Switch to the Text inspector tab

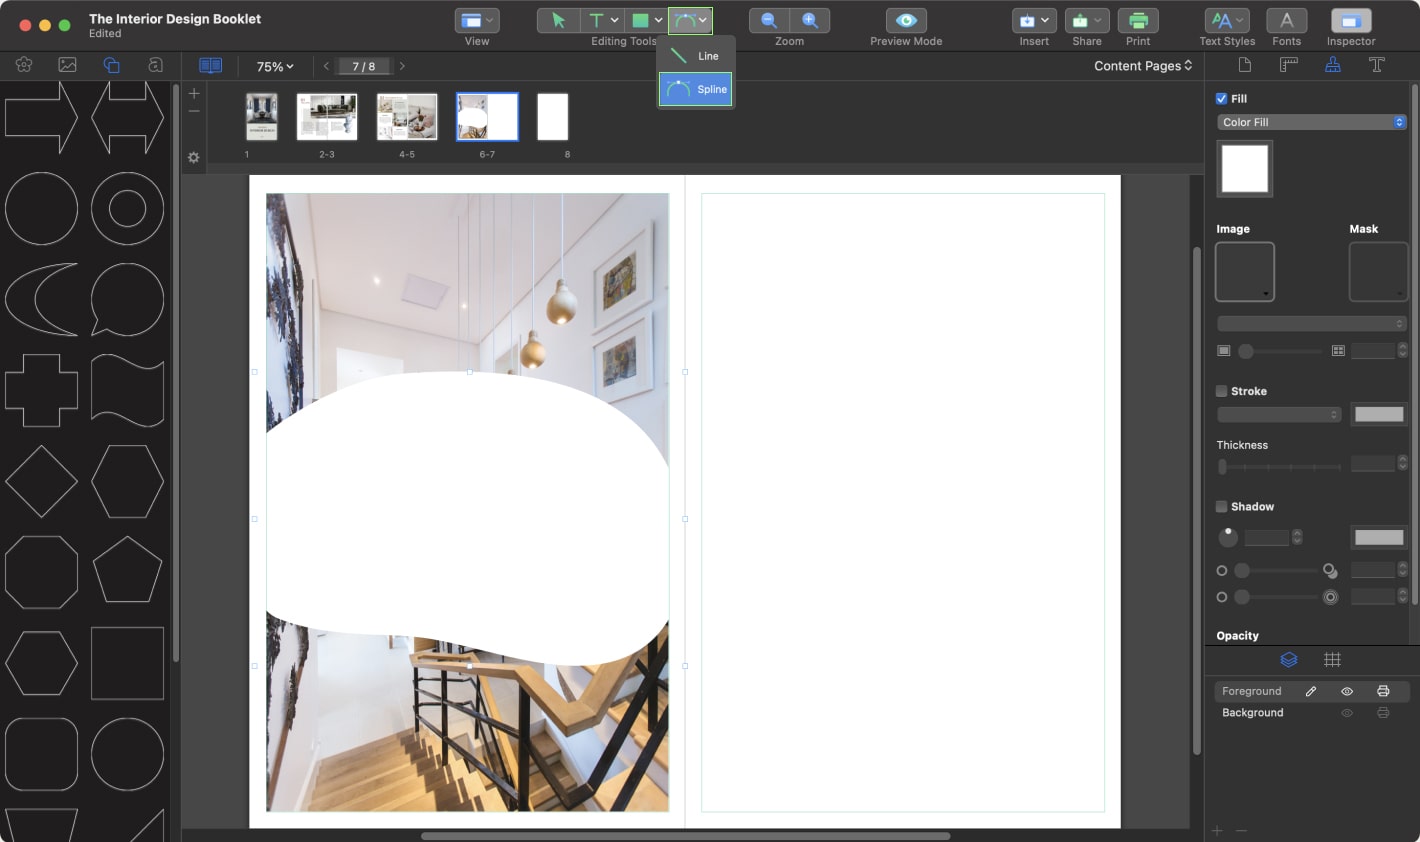pos(1377,64)
